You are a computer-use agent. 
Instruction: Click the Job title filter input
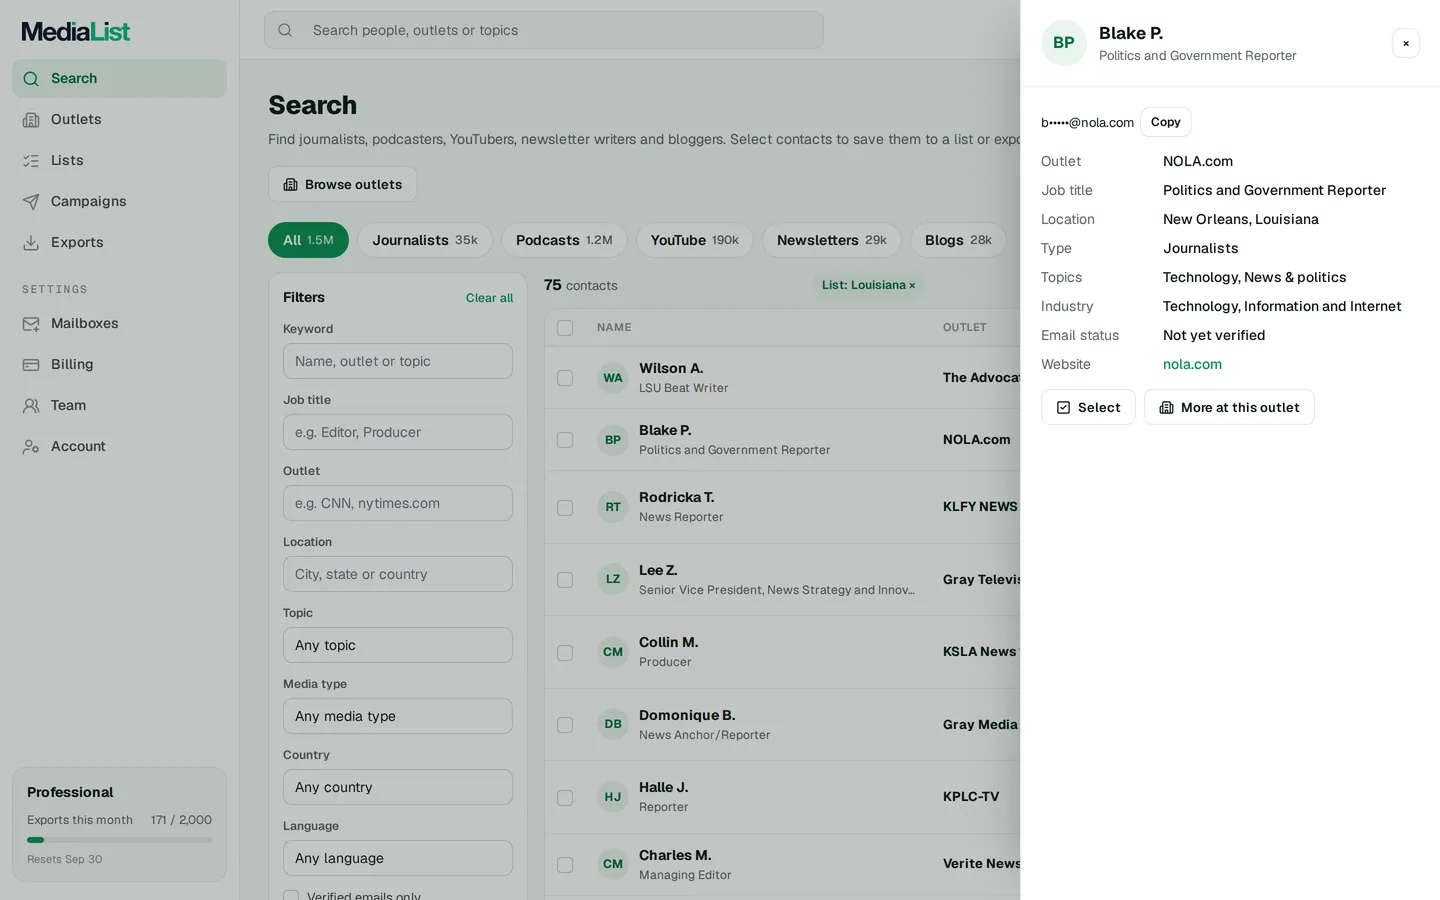click(398, 432)
